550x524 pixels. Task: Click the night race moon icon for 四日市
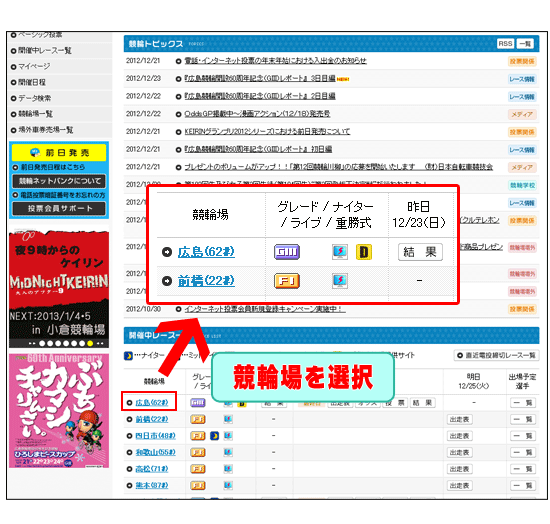(214, 436)
